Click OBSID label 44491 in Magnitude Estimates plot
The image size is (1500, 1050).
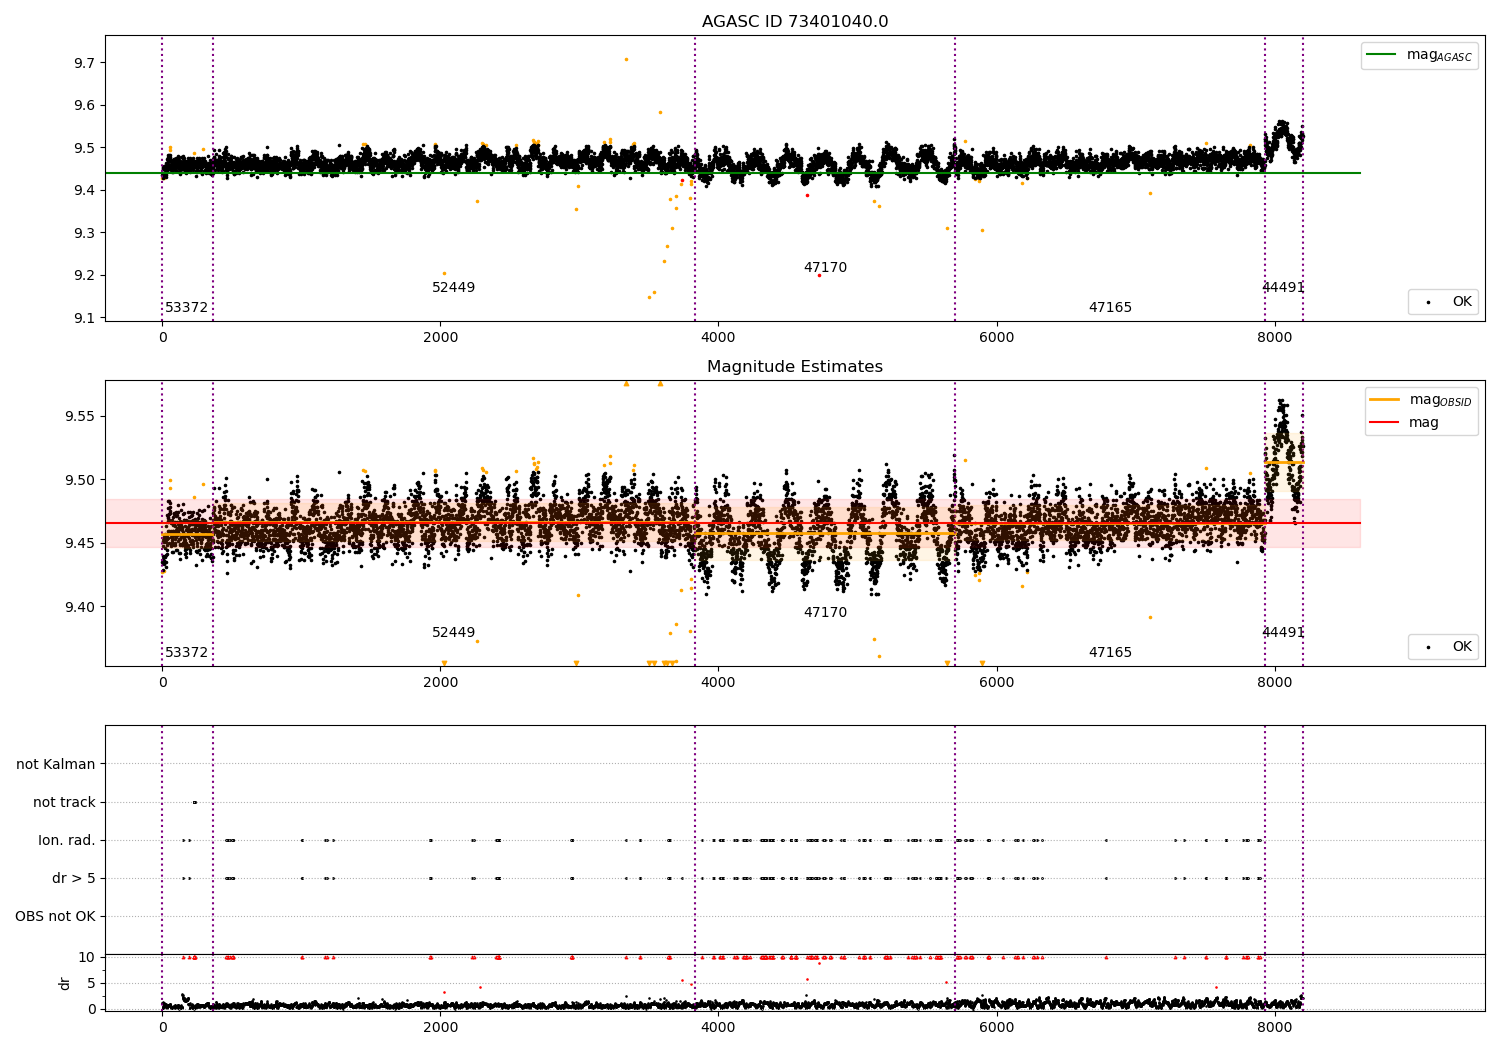1283,632
